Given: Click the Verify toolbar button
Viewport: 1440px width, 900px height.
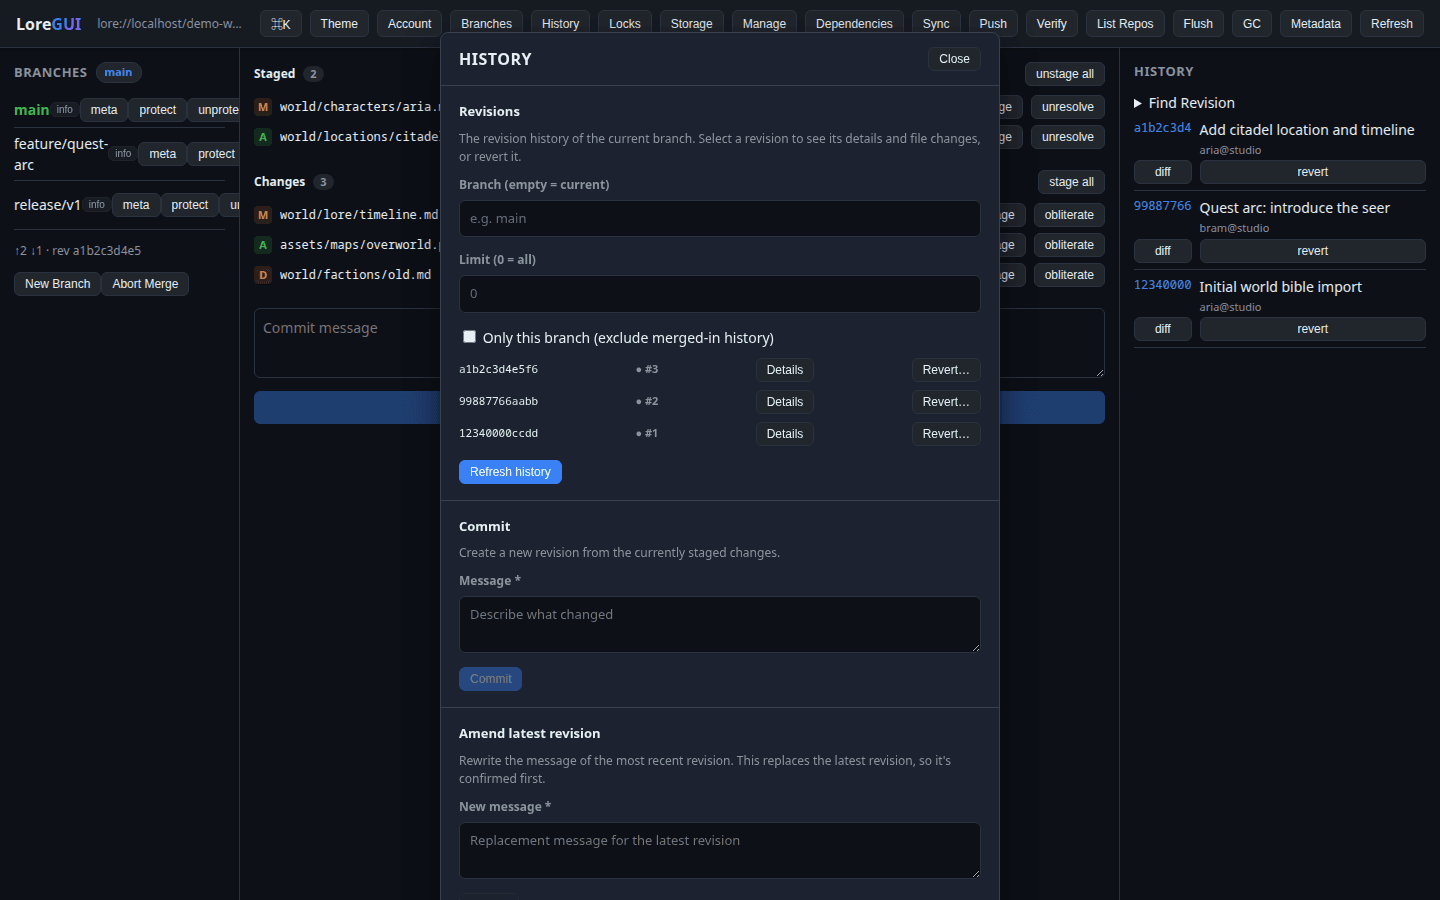Looking at the screenshot, I should pos(1052,24).
